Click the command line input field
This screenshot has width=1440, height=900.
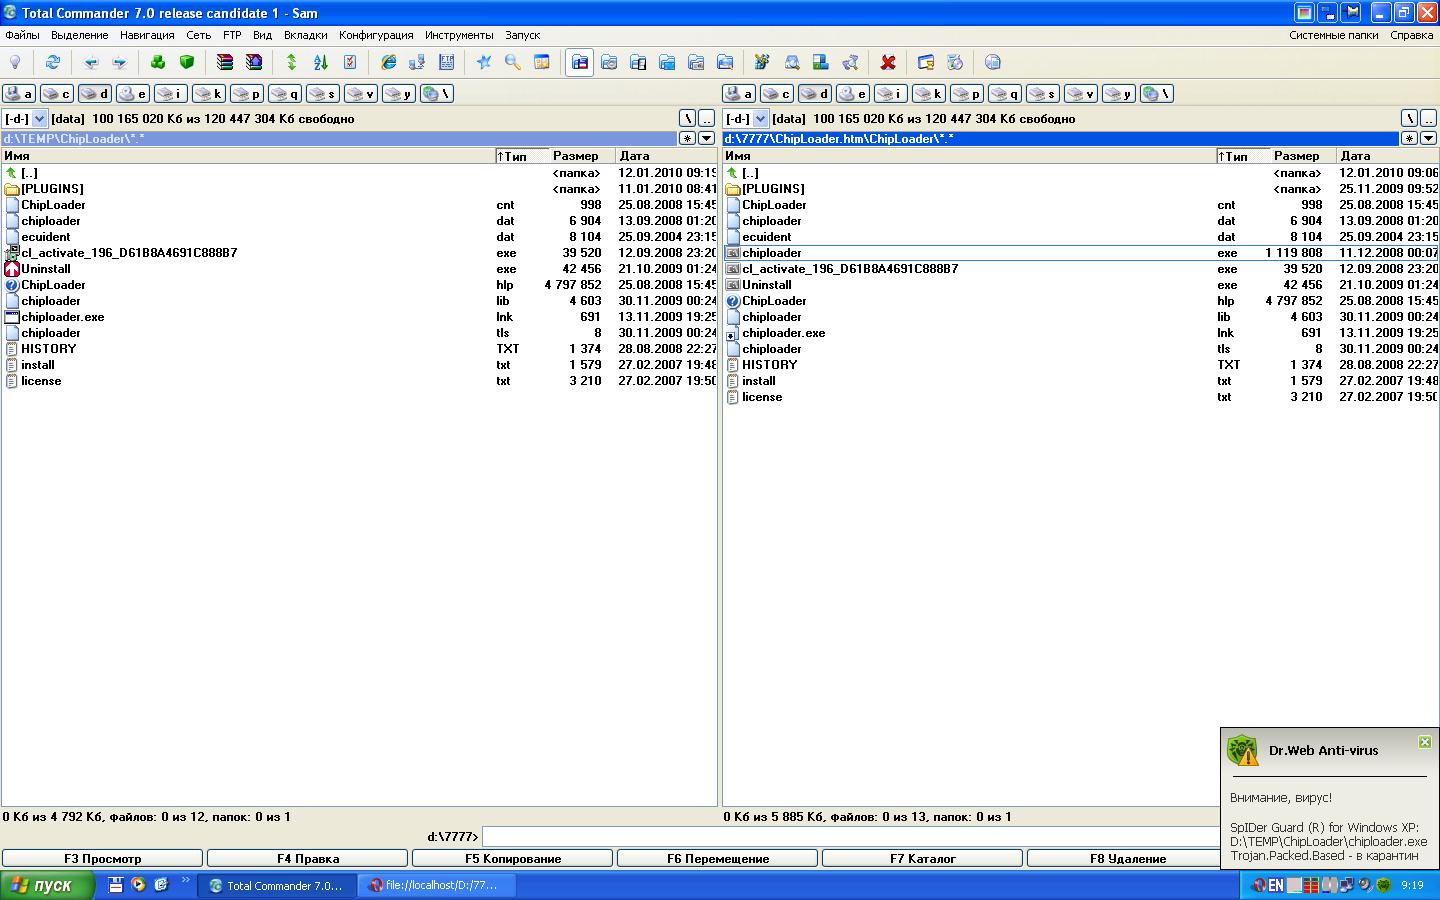click(x=851, y=836)
